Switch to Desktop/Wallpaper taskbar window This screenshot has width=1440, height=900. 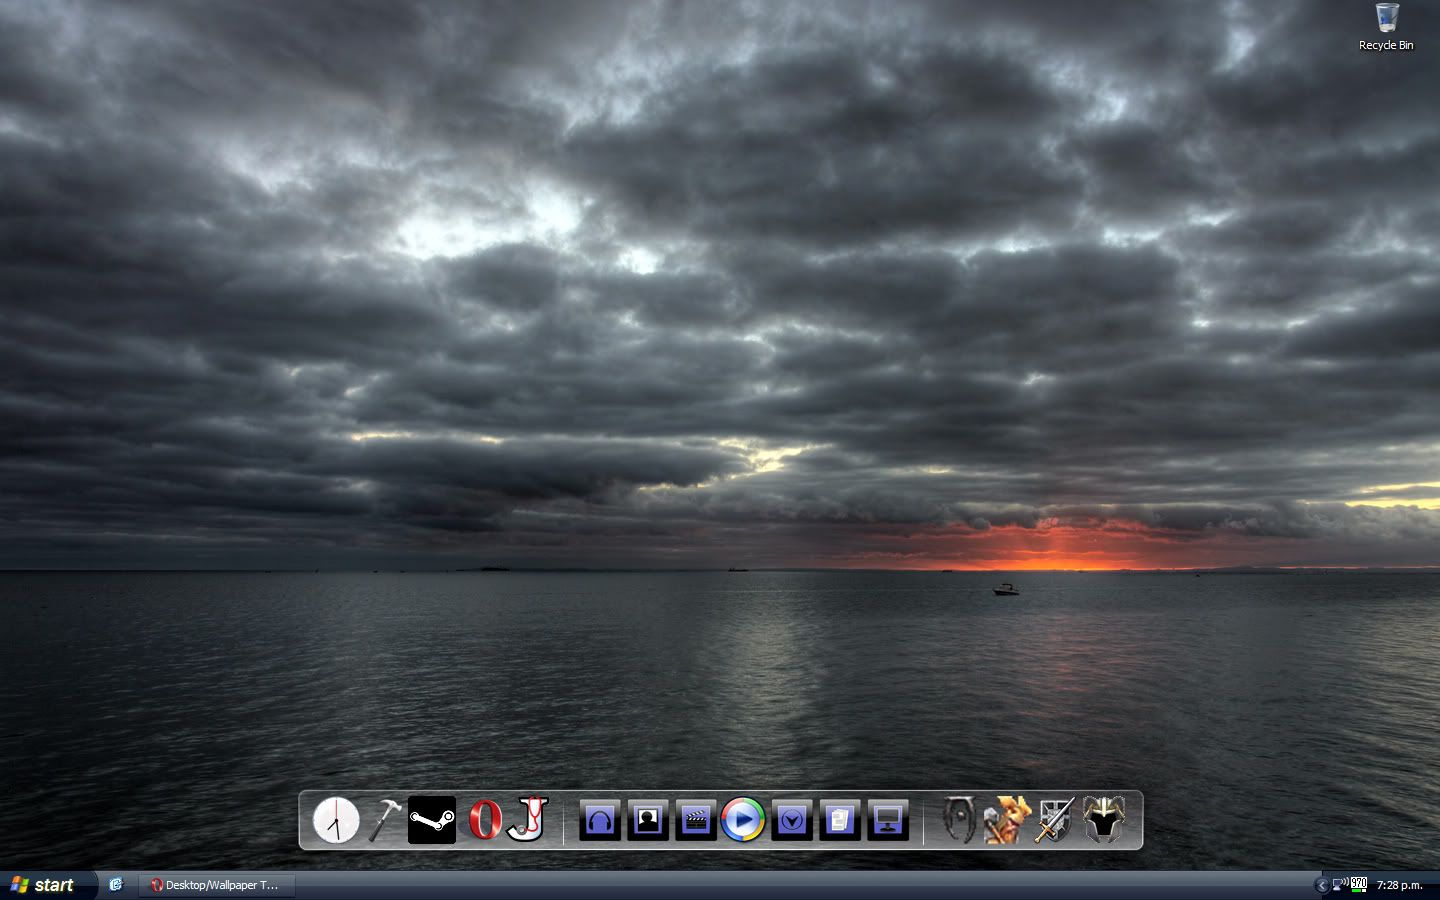(216, 885)
